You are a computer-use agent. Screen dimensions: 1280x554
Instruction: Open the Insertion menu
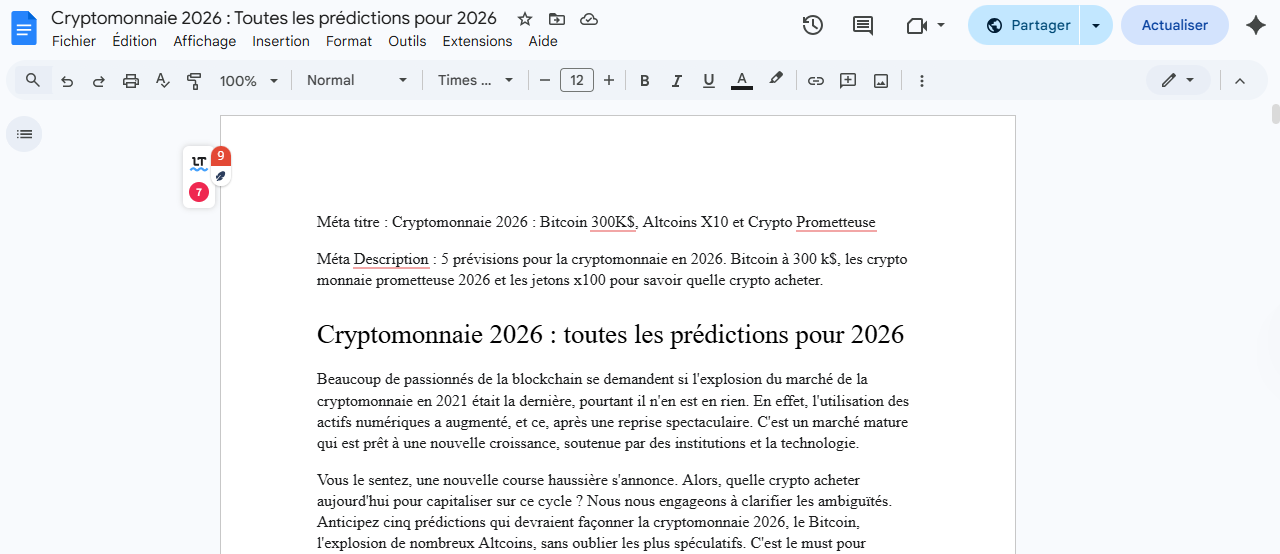click(x=281, y=41)
